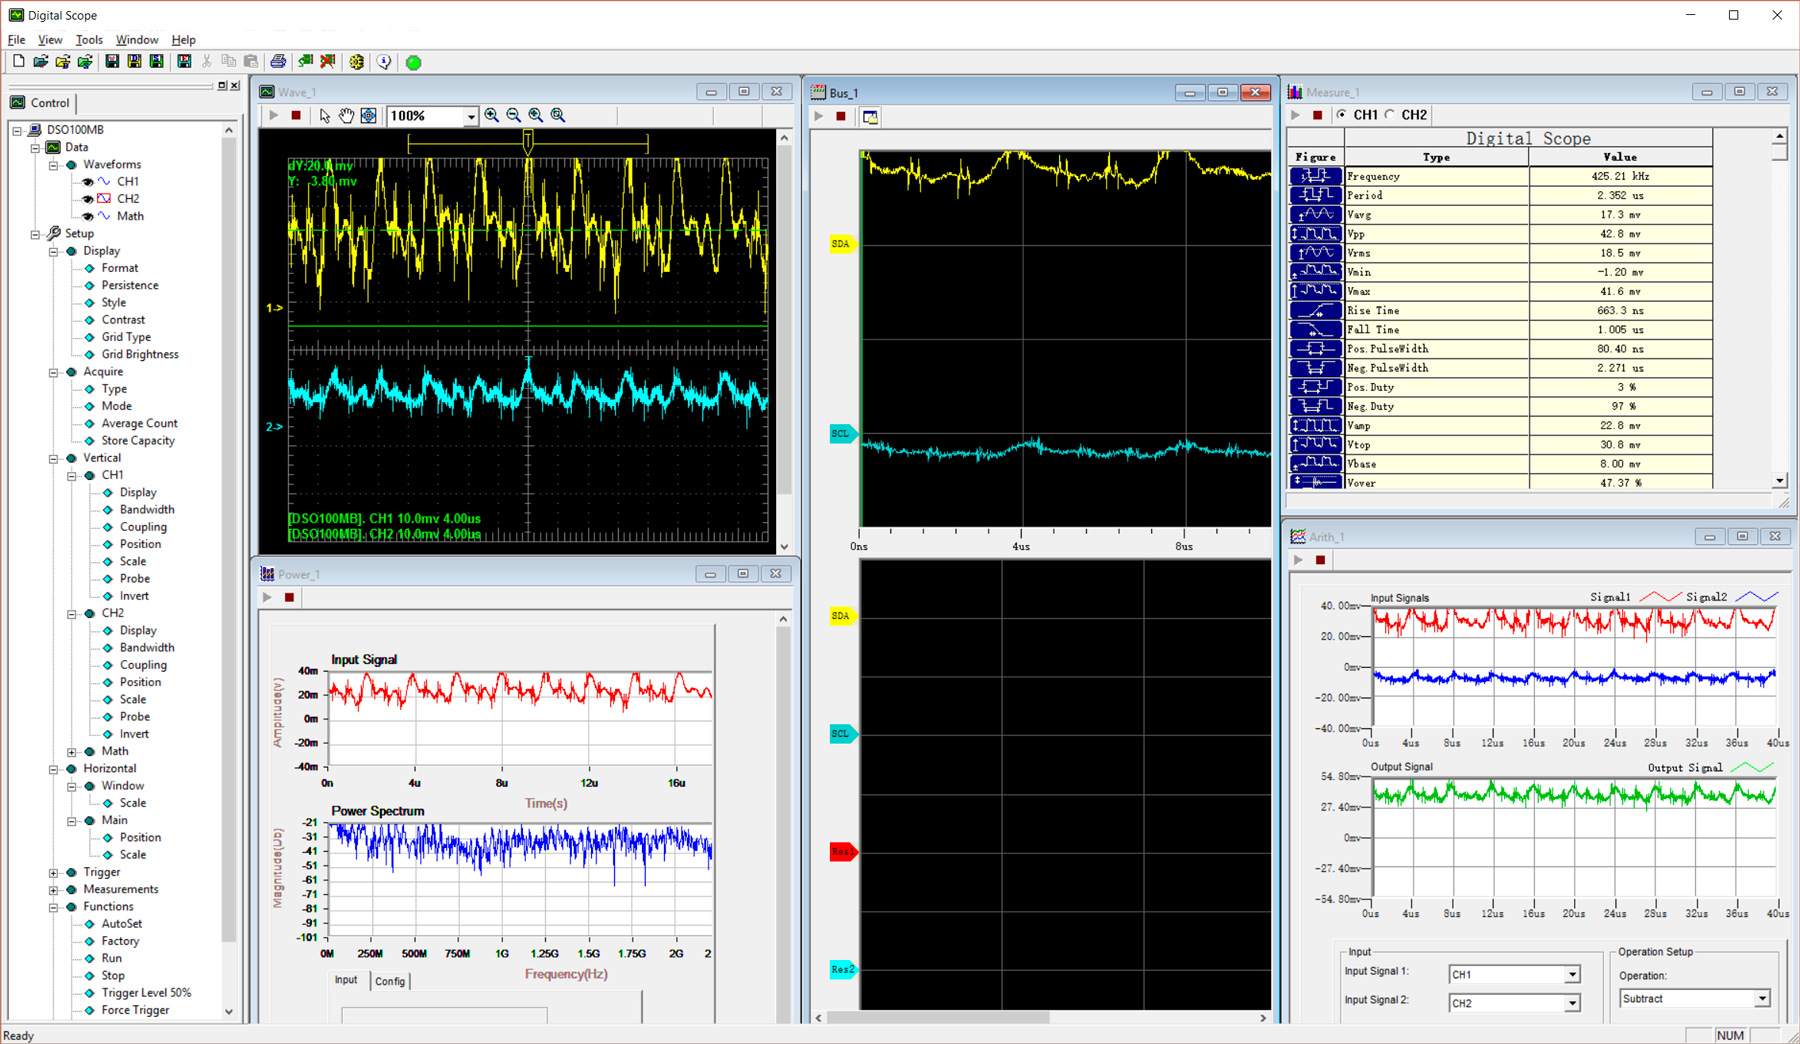Click AutoSet in the Functions tree
The width and height of the screenshot is (1800, 1044).
pos(122,924)
